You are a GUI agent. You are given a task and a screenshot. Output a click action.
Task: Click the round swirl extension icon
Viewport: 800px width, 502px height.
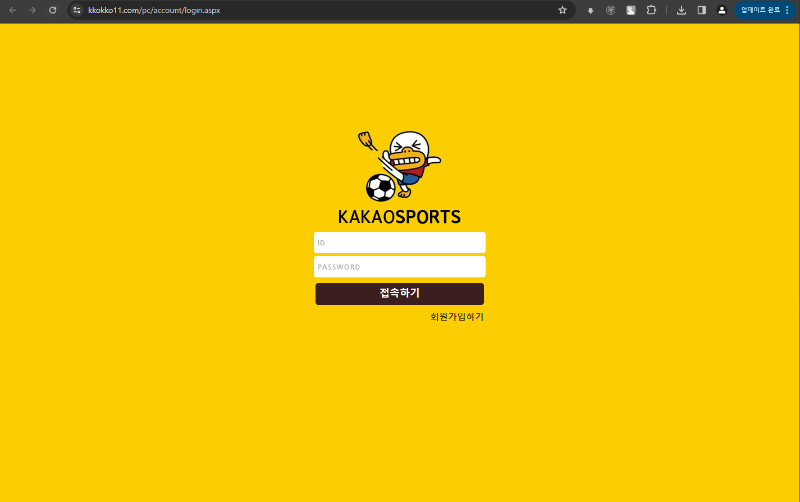pyautogui.click(x=610, y=10)
